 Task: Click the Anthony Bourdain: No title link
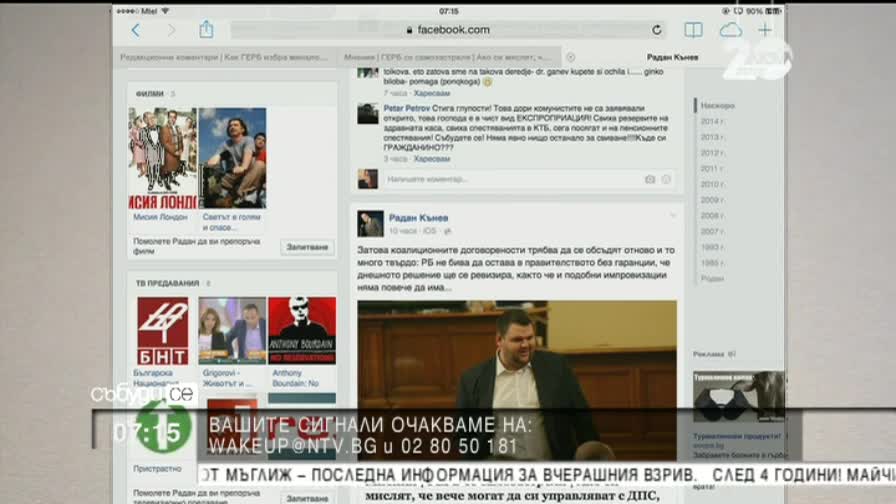click(x=295, y=378)
